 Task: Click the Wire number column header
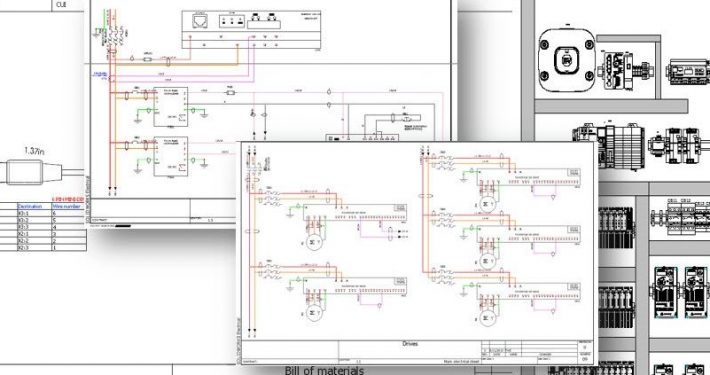67,206
